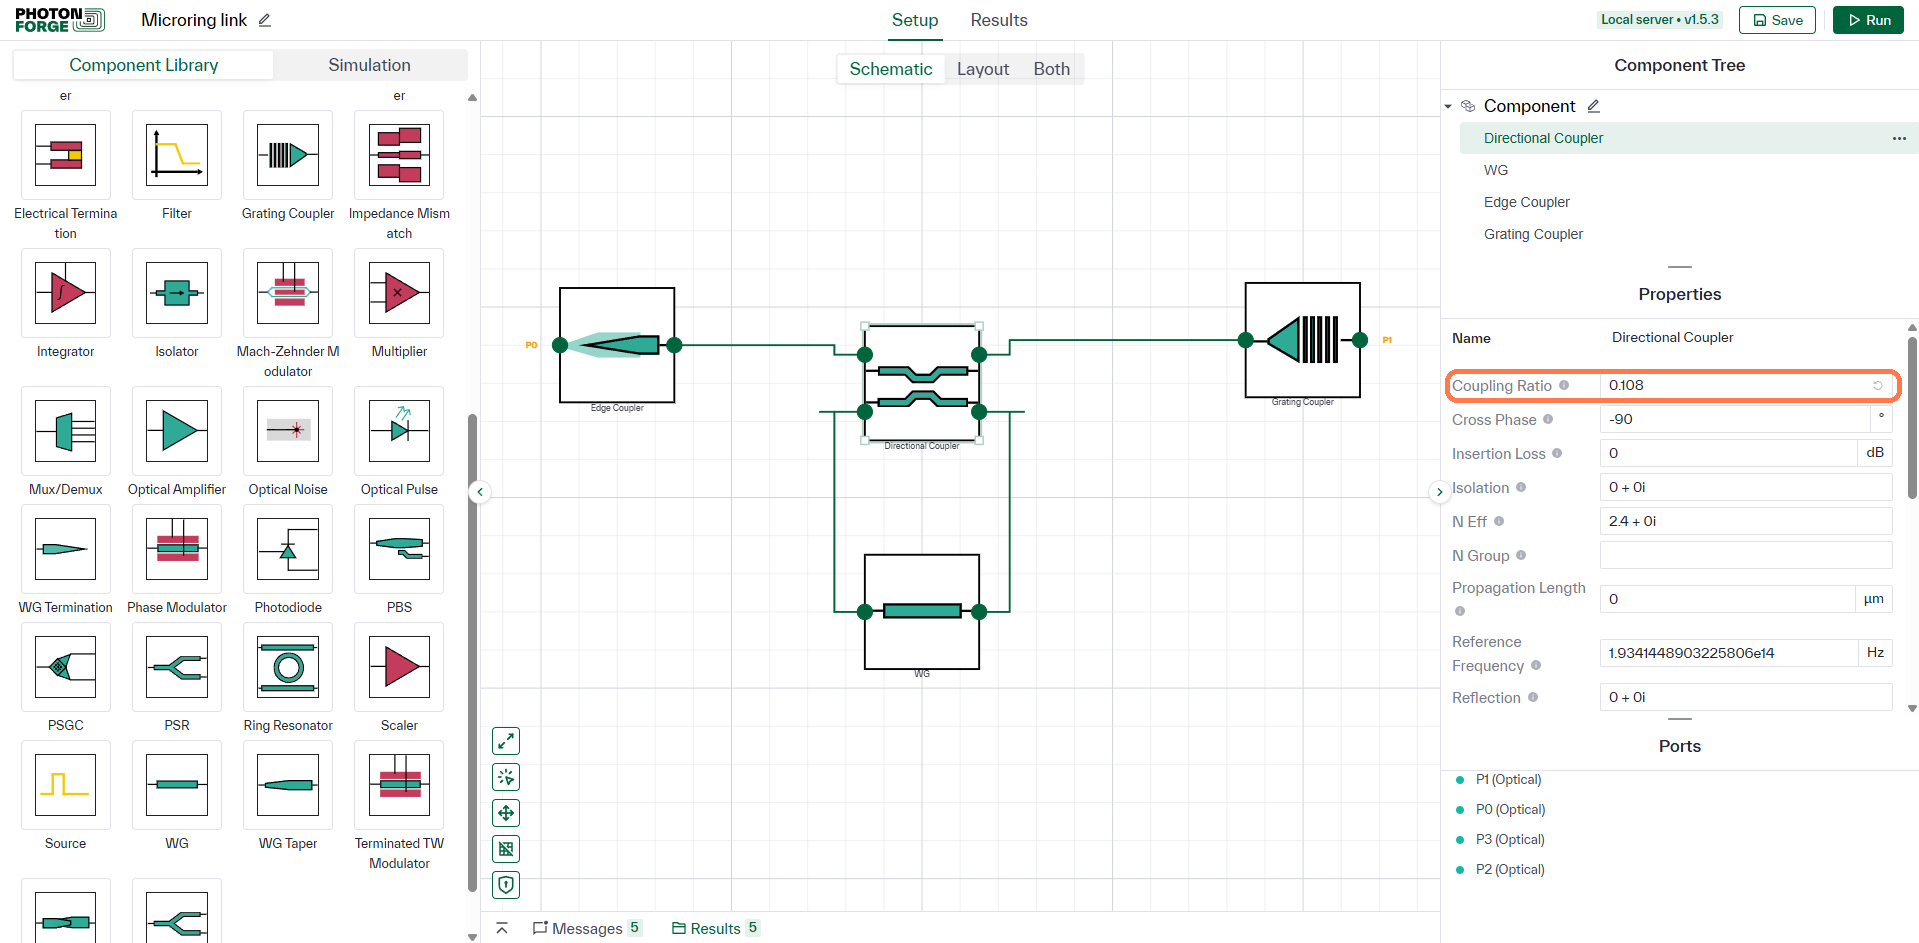Select the Source component icon

(x=66, y=785)
